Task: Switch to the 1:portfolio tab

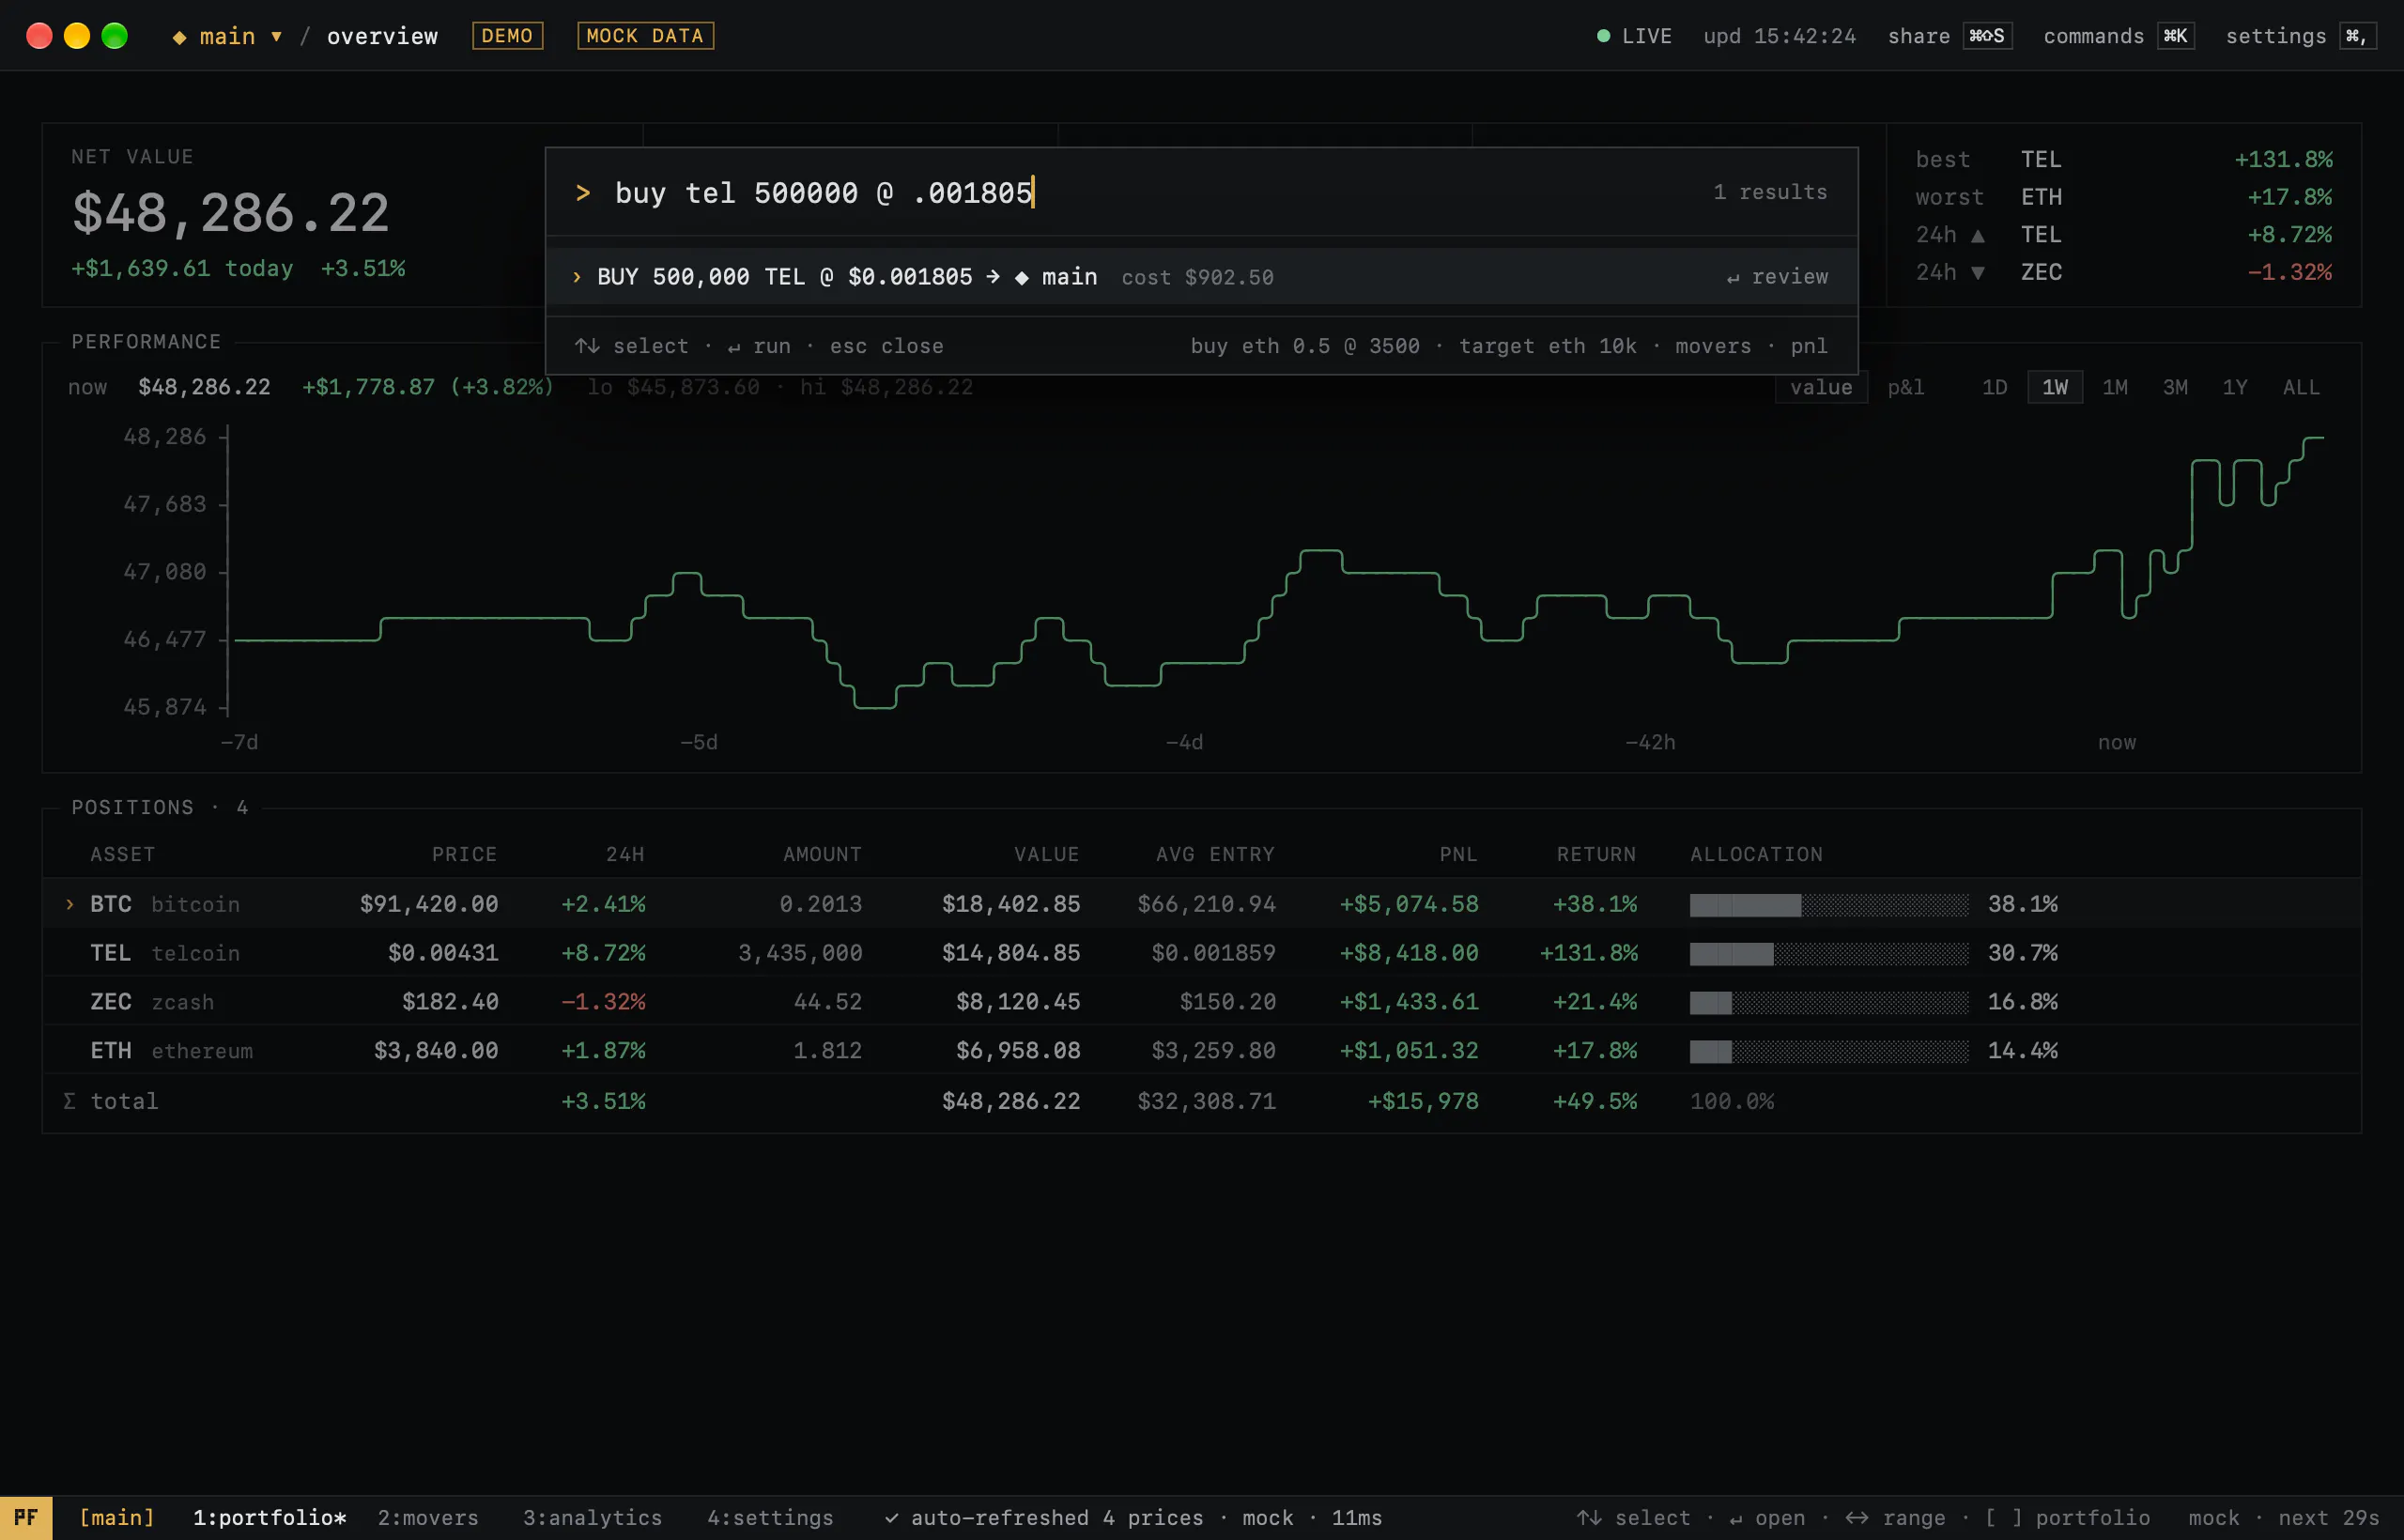Action: pos(269,1518)
